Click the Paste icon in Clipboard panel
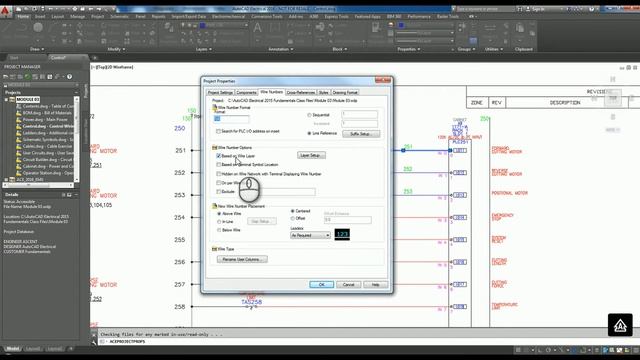This screenshot has height=360, width=640. 520,29
